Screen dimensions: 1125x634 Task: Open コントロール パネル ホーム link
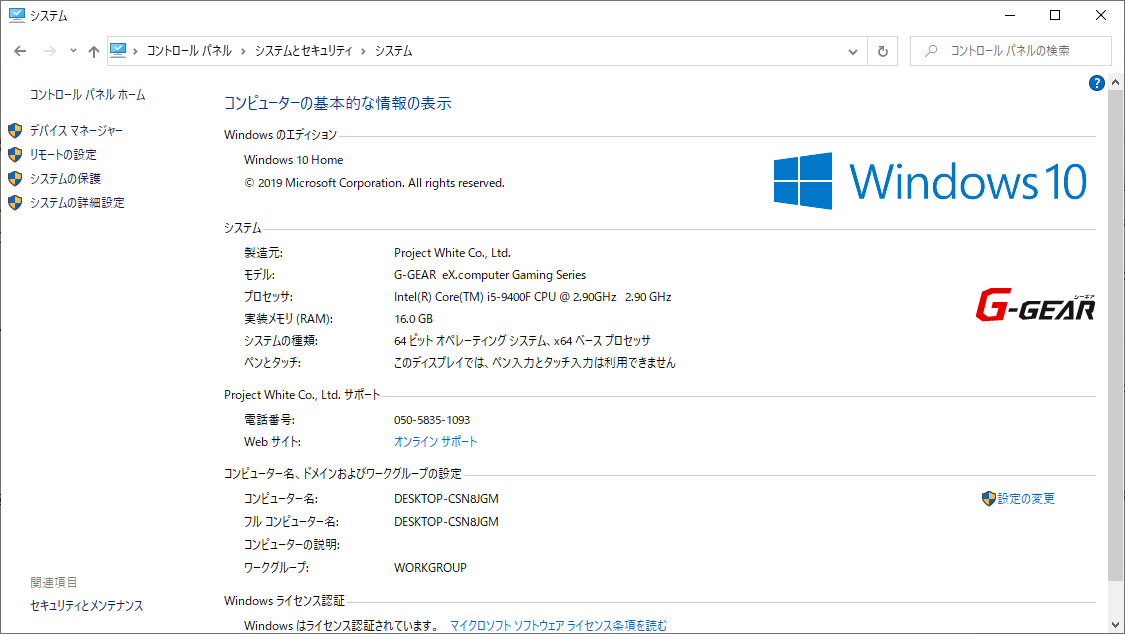[x=88, y=95]
